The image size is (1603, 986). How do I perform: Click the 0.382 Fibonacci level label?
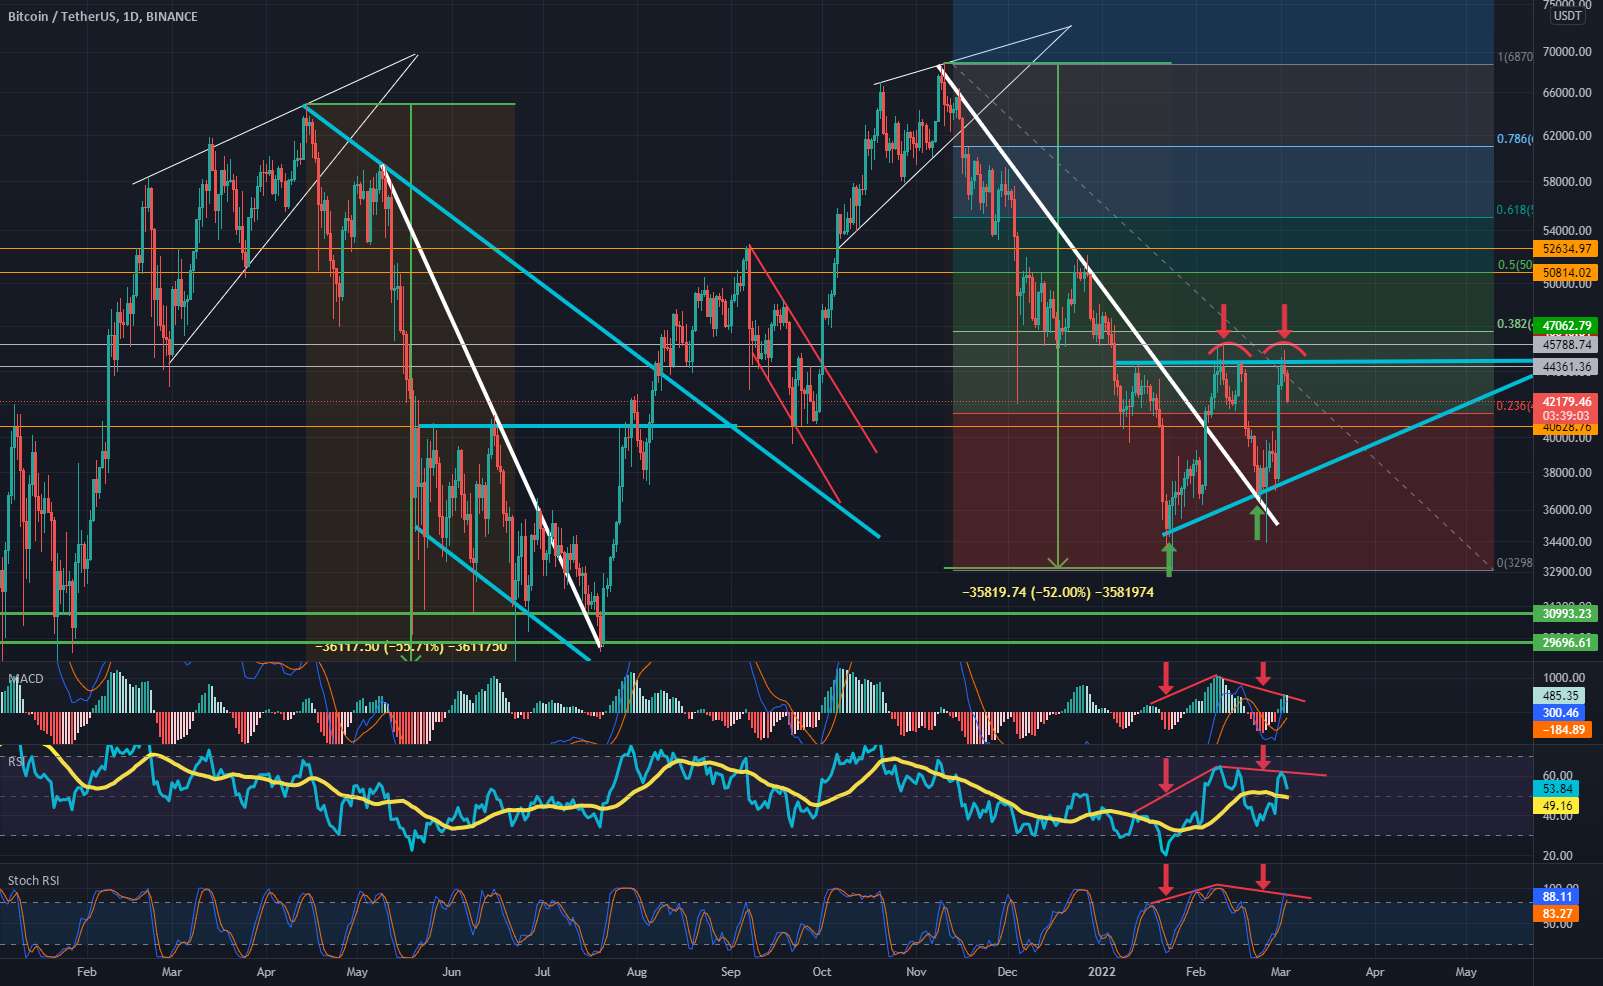(1513, 324)
